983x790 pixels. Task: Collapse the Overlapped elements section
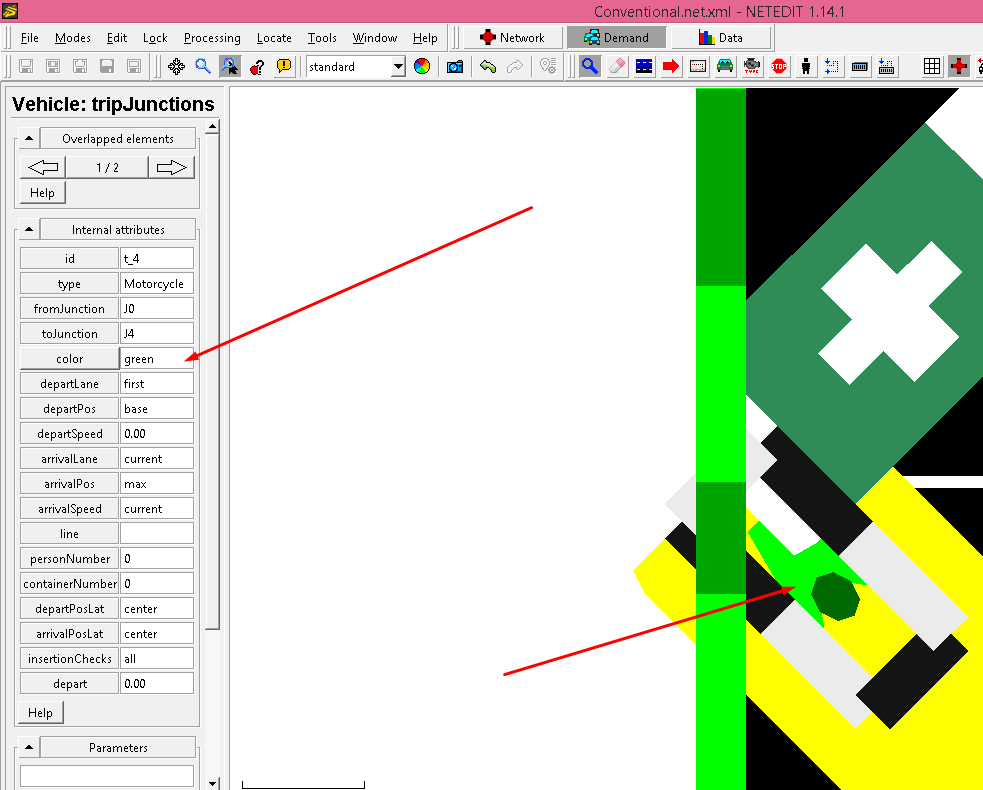[x=29, y=138]
